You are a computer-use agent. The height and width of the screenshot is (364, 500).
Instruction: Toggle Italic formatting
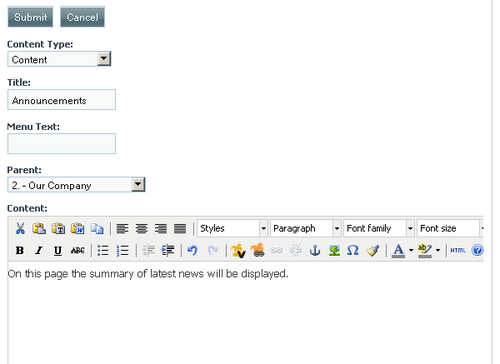pyautogui.click(x=39, y=250)
